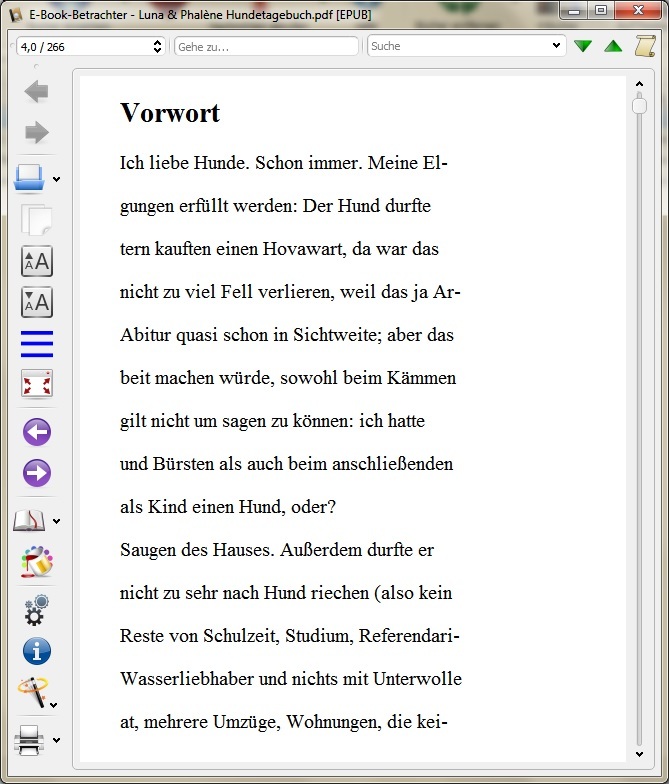The image size is (669, 784).
Task: Click the vertical scrollbar handle
Action: pos(640,105)
